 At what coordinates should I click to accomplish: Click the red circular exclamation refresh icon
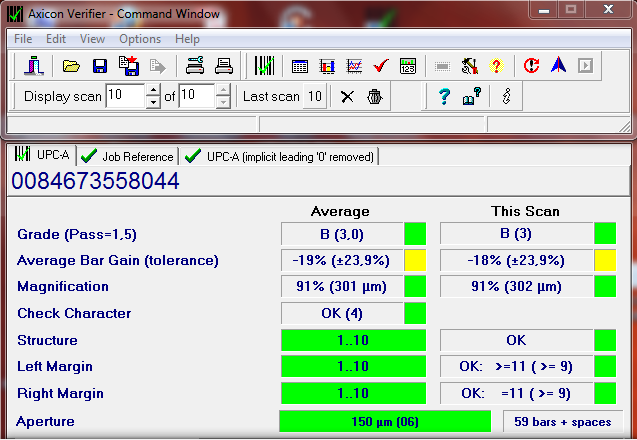point(531,65)
